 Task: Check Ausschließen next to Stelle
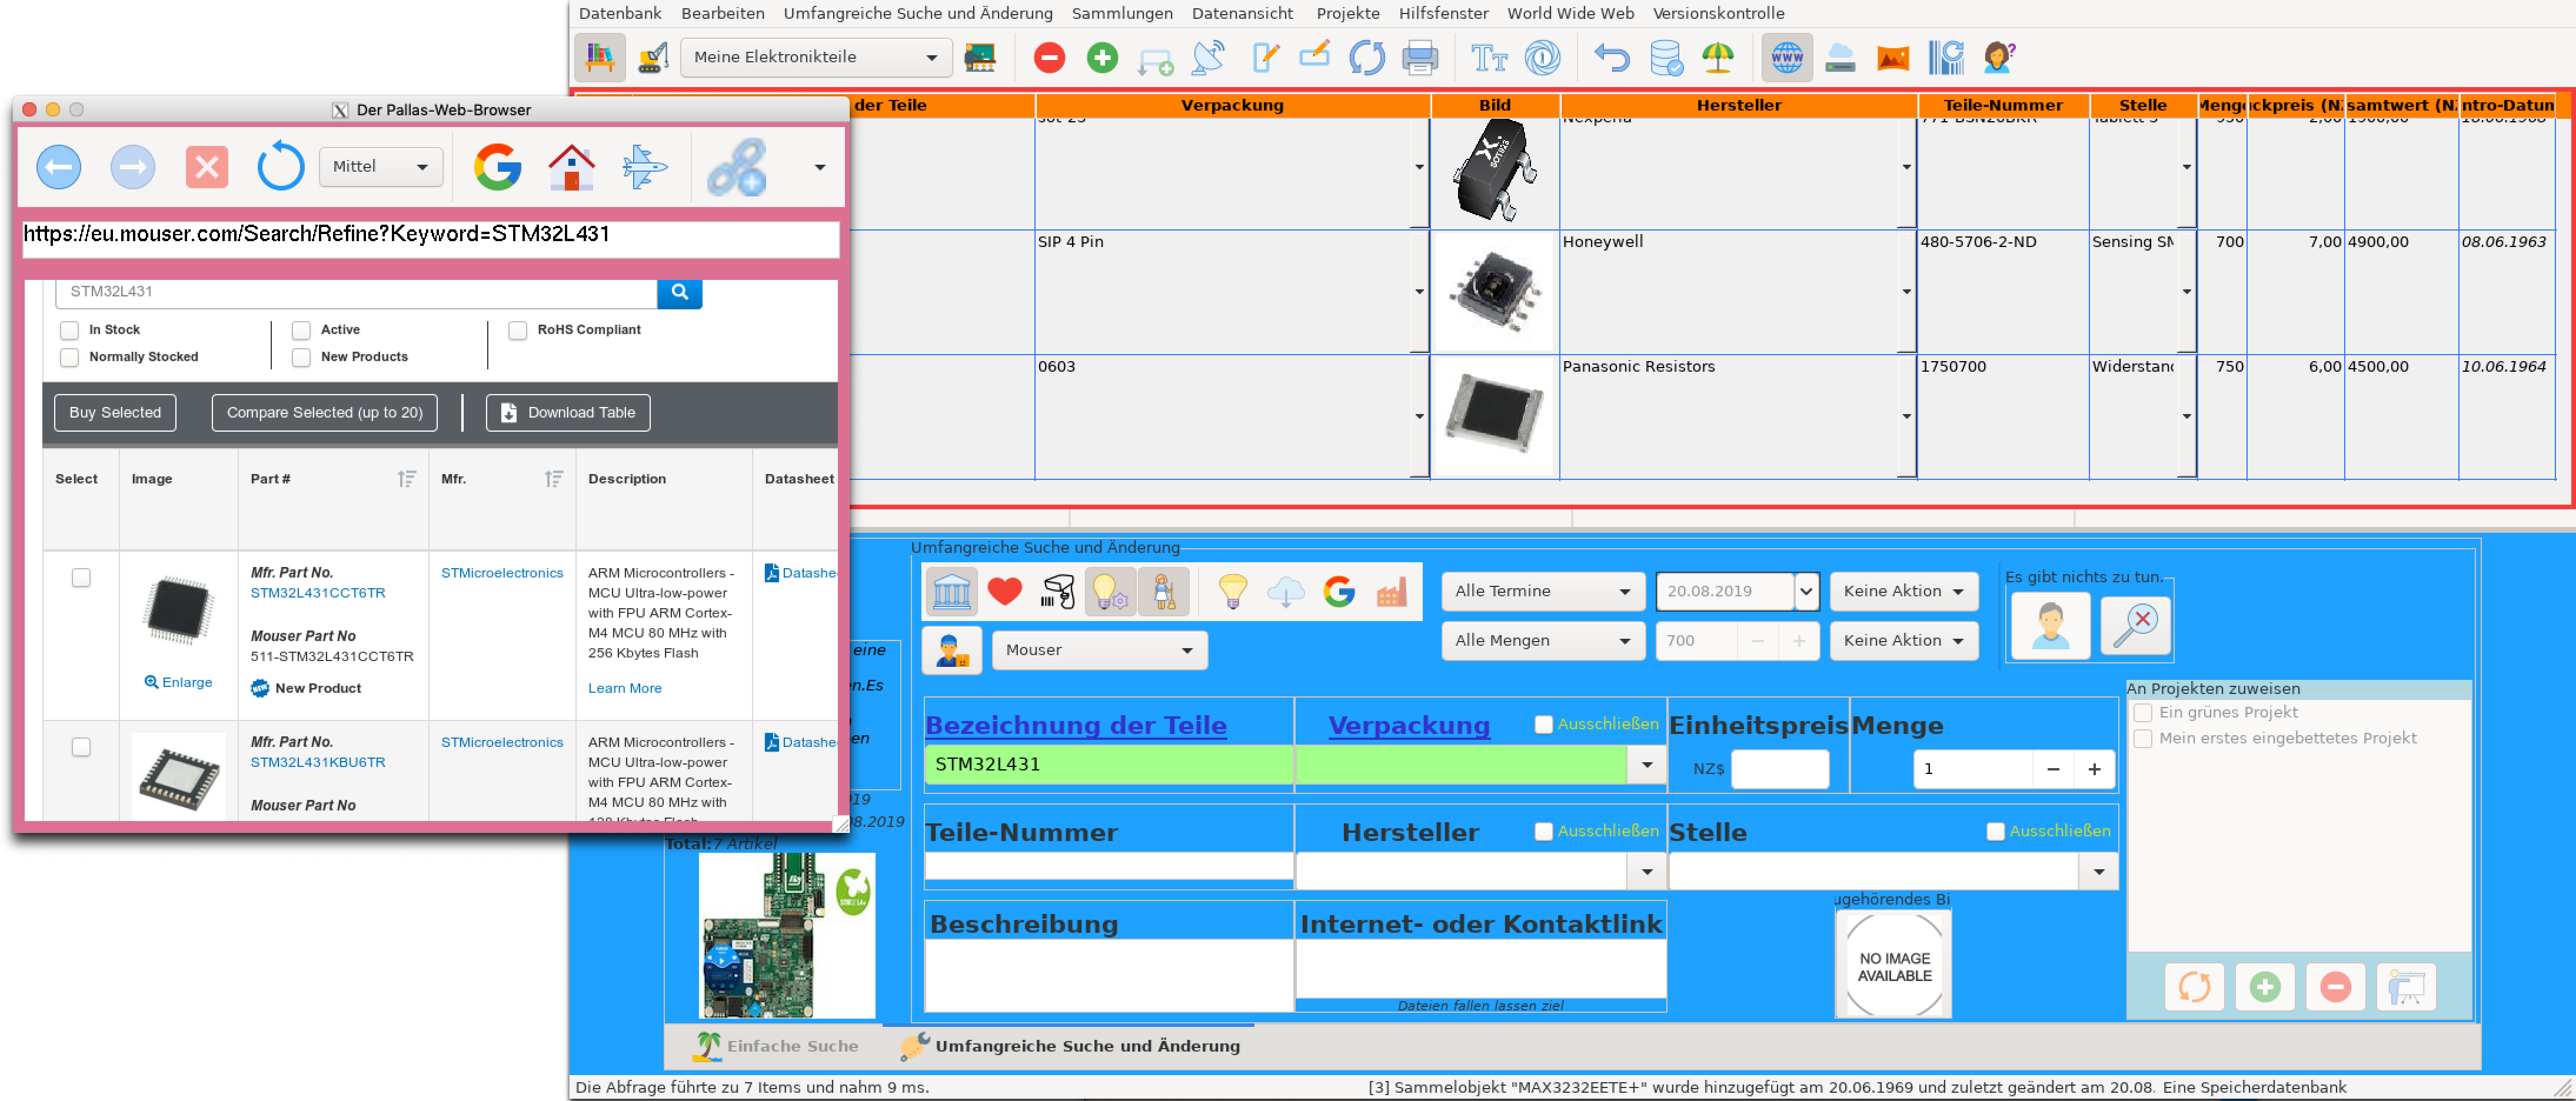[1995, 831]
